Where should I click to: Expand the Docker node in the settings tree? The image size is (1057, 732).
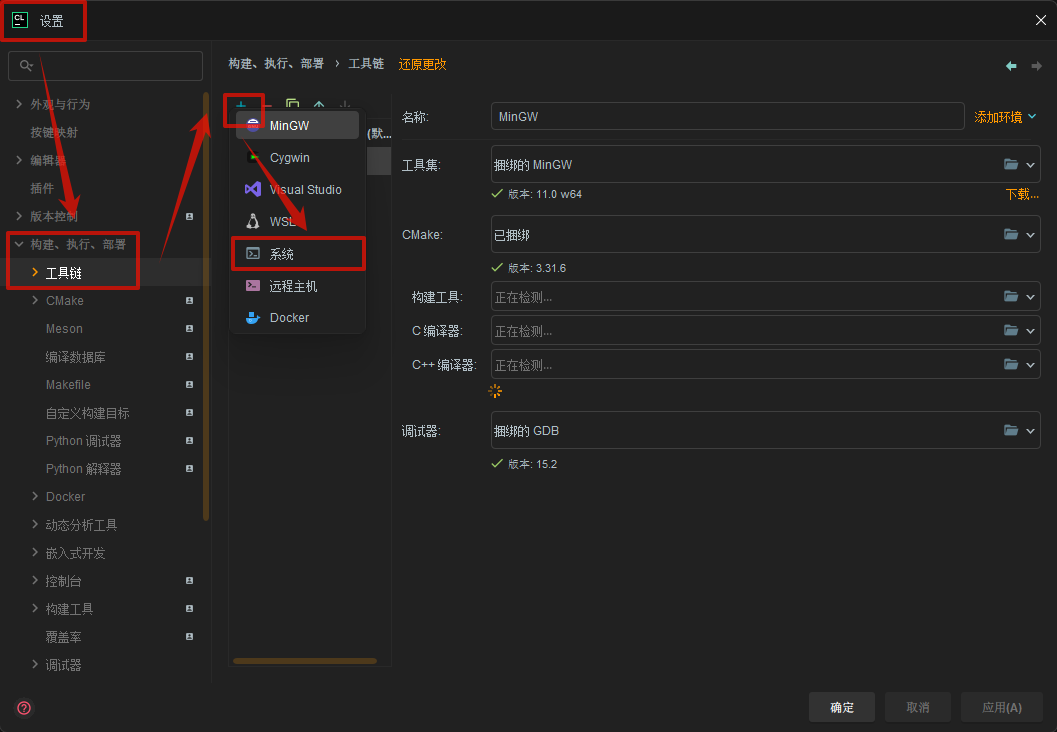click(x=35, y=496)
